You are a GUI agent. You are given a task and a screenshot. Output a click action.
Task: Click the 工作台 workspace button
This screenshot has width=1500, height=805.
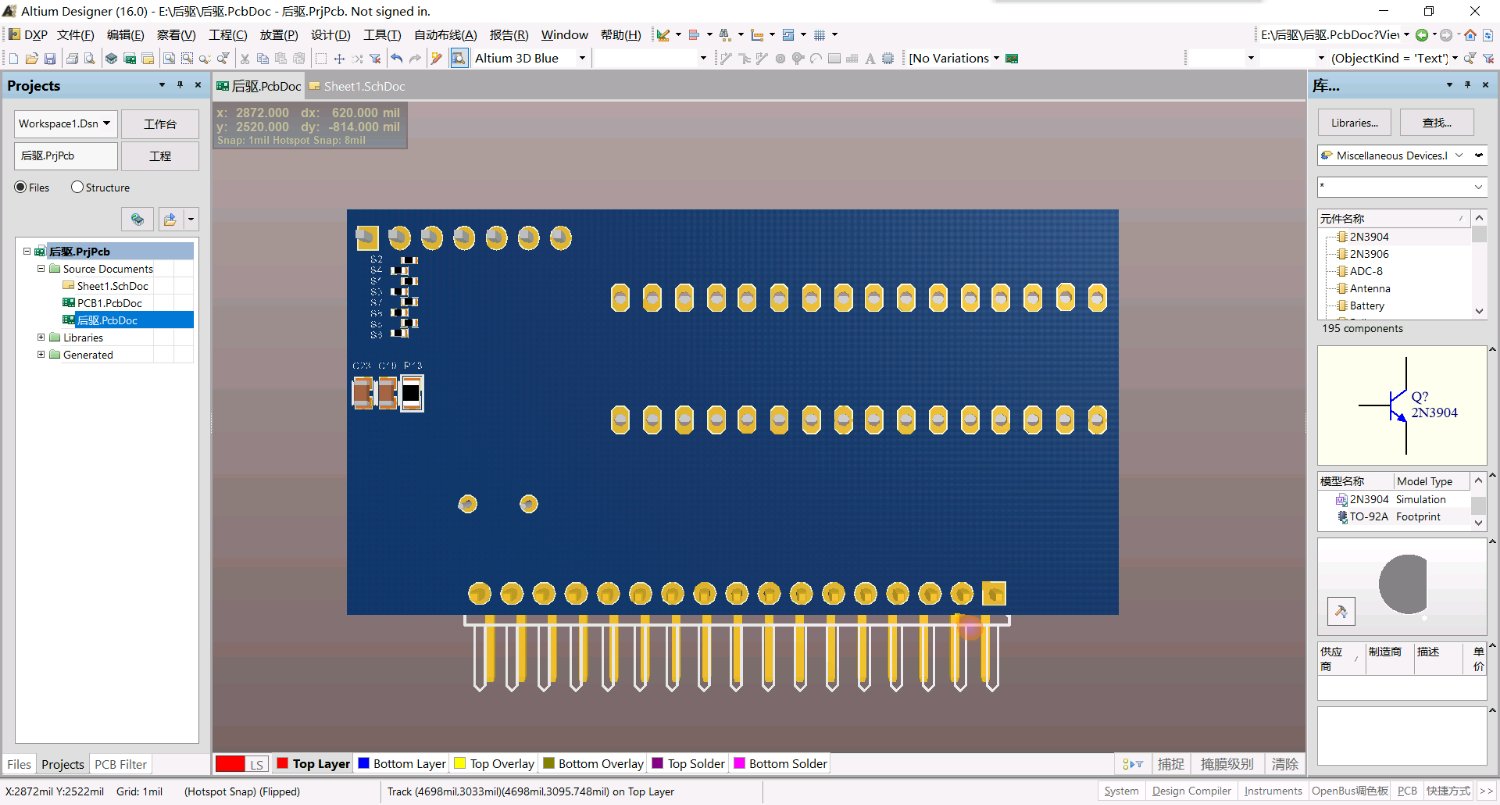[x=160, y=125]
